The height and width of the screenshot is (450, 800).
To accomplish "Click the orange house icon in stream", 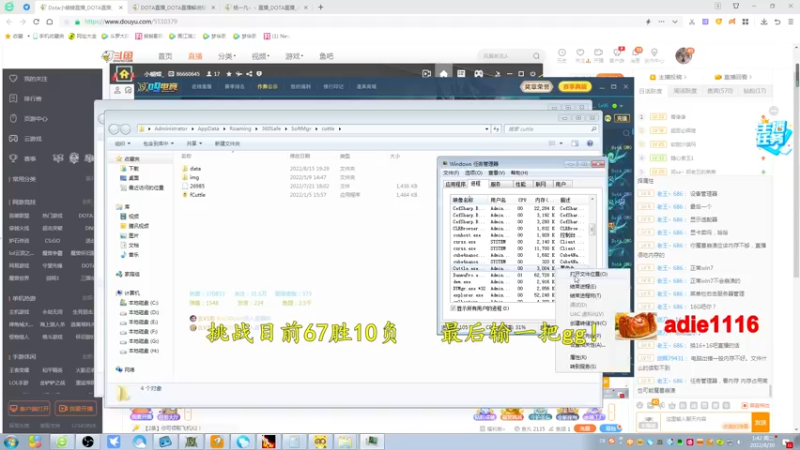I will click(x=124, y=74).
